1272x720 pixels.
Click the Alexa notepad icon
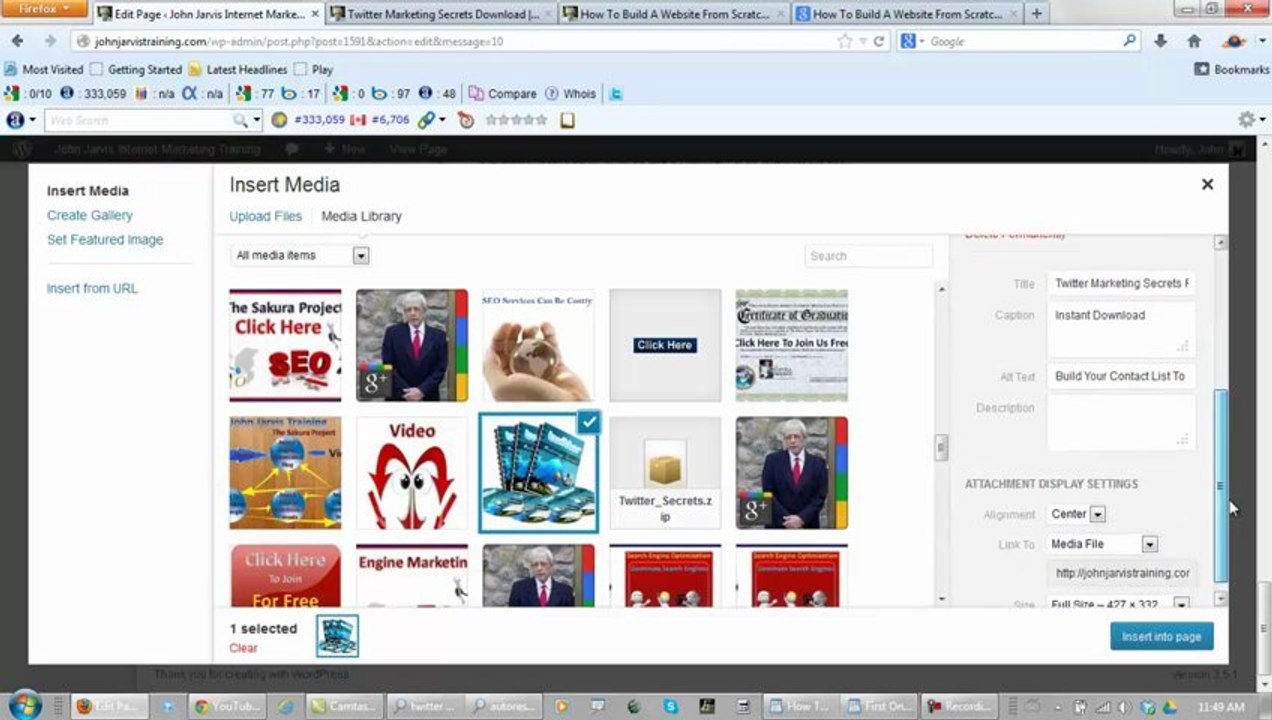pyautogui.click(x=567, y=120)
